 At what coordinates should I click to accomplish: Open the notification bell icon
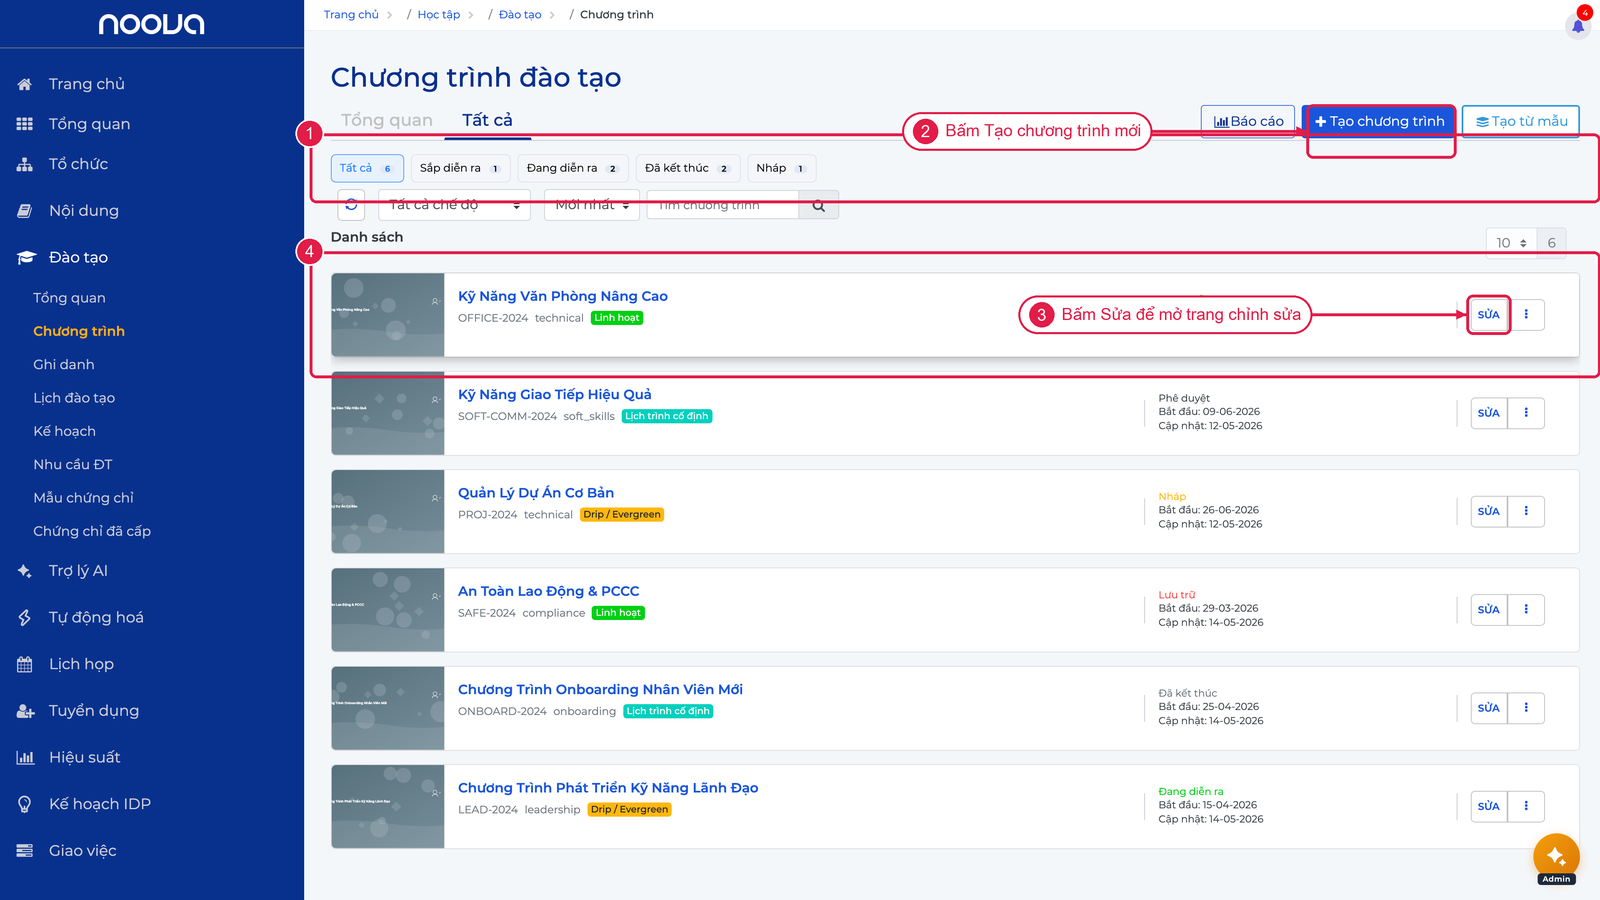click(1578, 26)
